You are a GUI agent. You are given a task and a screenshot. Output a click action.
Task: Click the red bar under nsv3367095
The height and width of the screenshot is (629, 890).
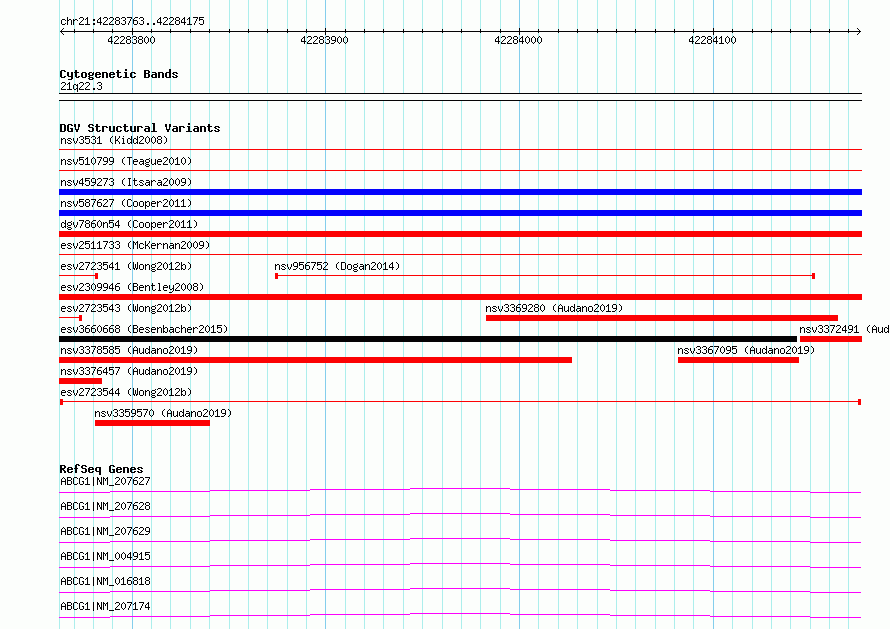(x=738, y=360)
